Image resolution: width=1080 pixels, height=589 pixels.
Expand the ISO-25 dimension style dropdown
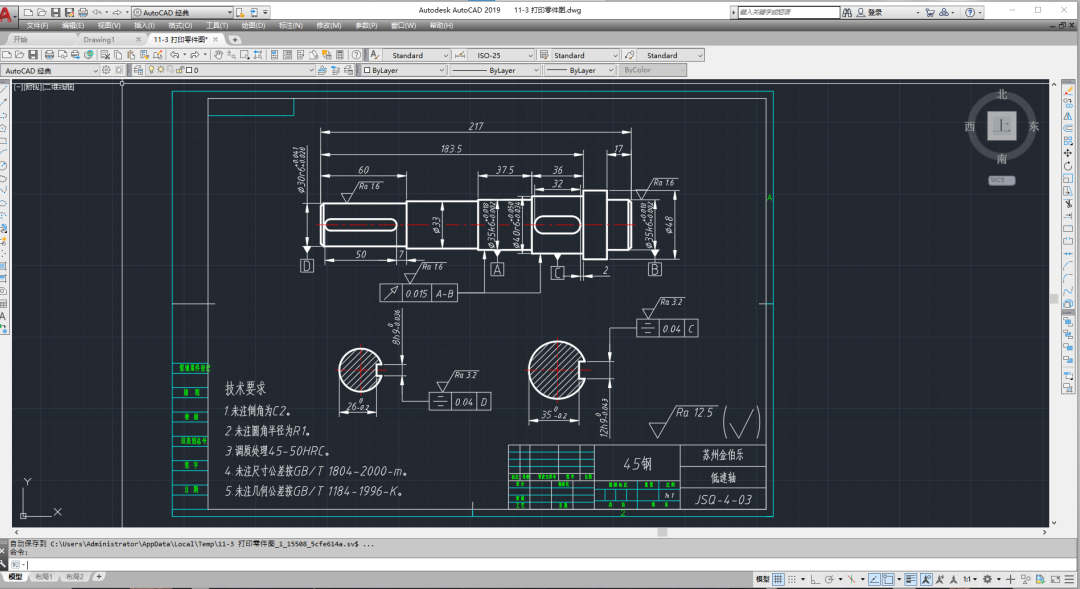pos(530,55)
